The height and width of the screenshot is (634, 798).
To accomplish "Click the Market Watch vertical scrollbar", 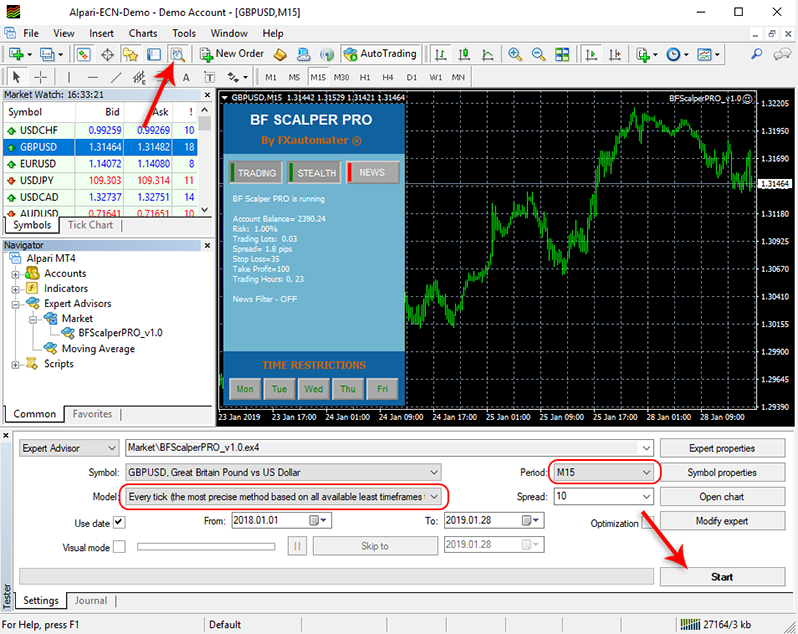I will [205, 159].
